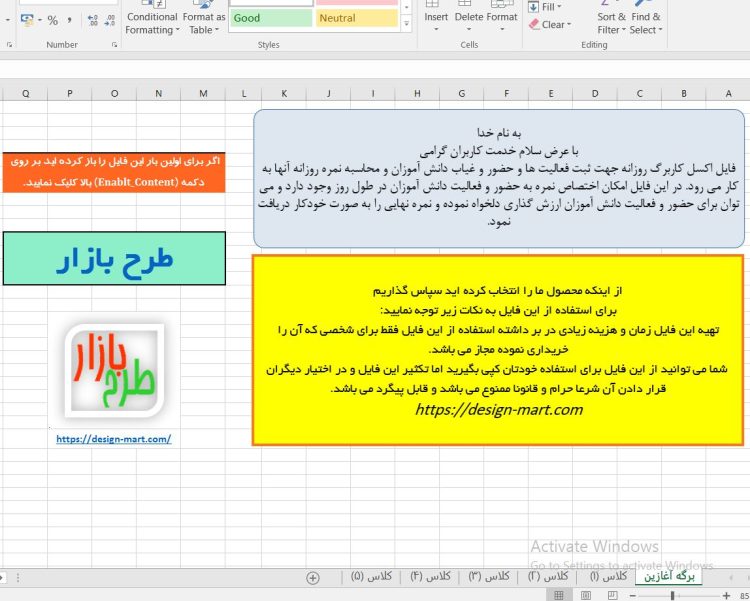Switch to Page Break Preview
Viewport: 750px width, 601px height.
pyautogui.click(x=612, y=595)
